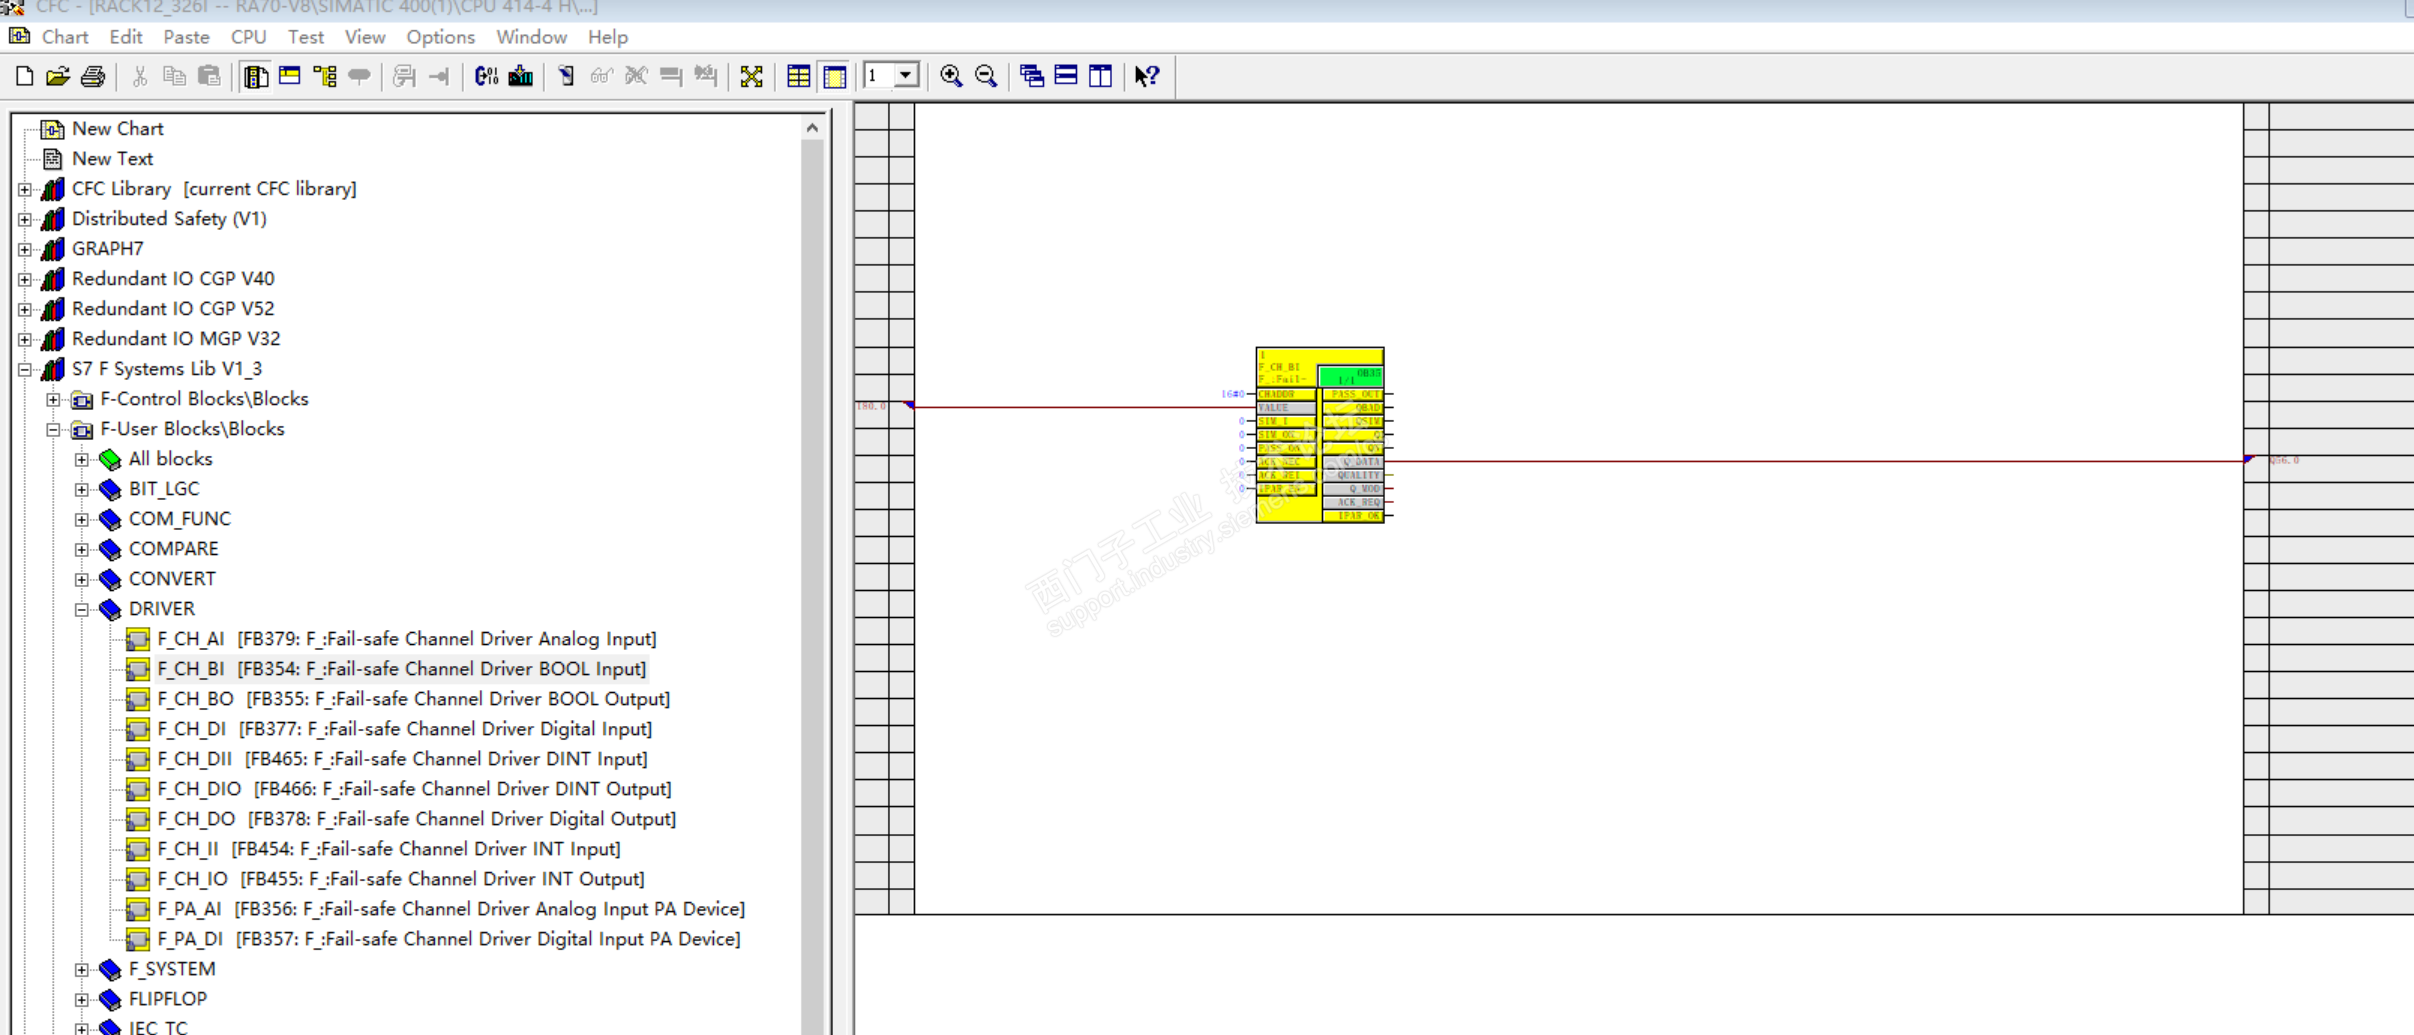Screen dimensions: 2414x1035
Task: Tile windows vertically using toolbar icon
Action: coord(1100,76)
